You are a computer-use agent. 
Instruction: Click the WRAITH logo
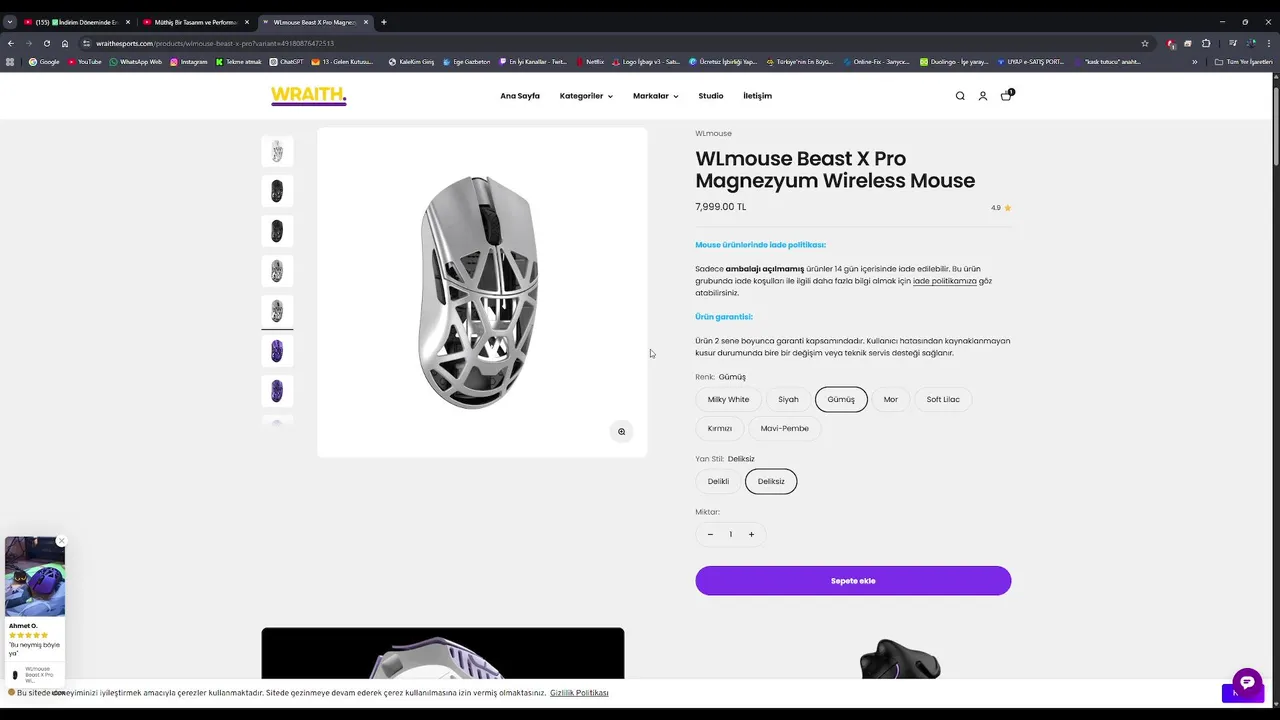click(x=308, y=96)
